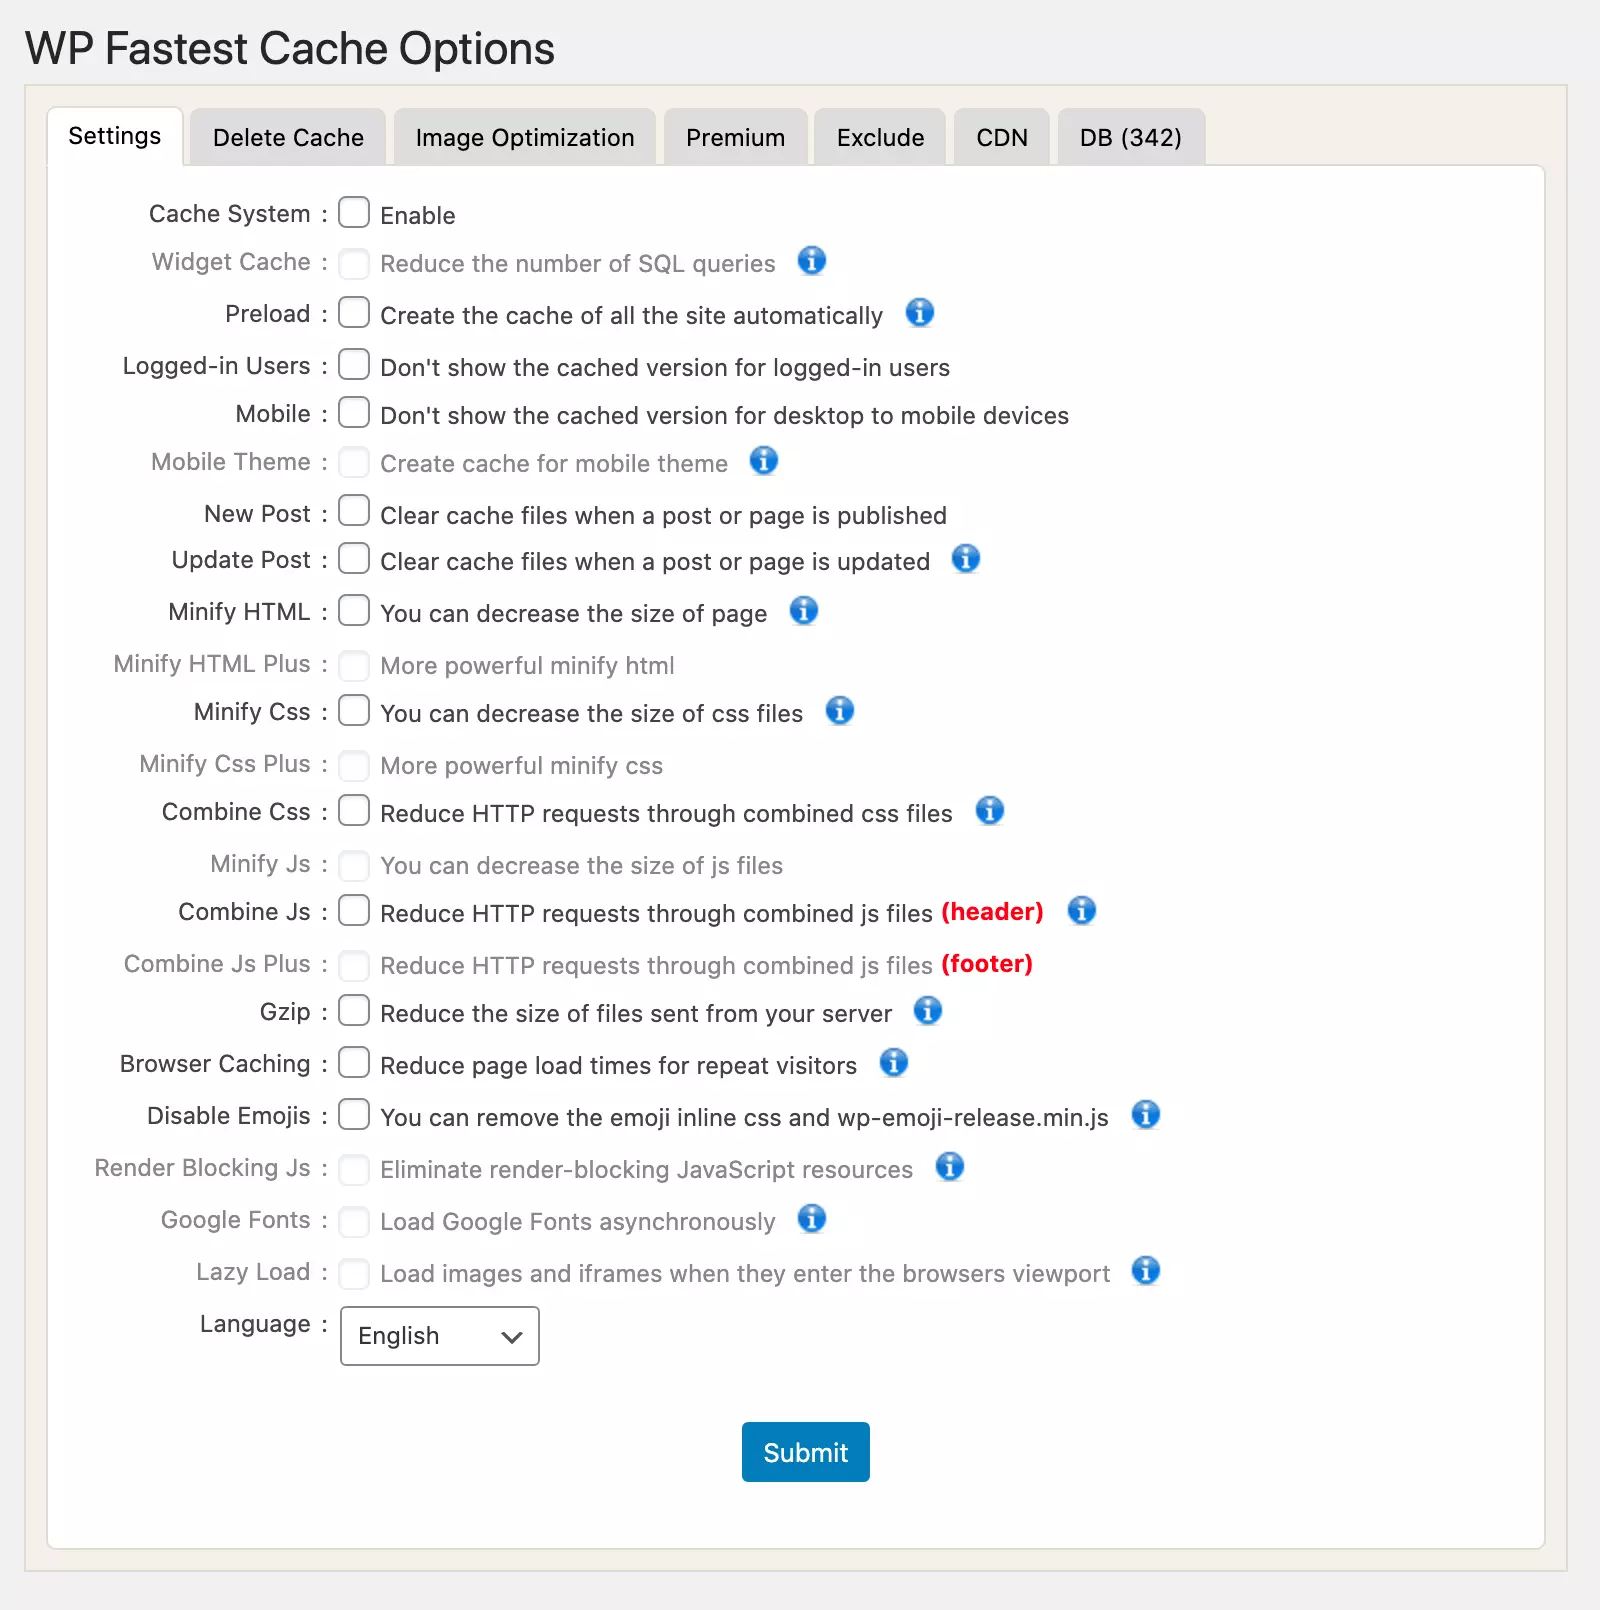Click info icon for Render Blocking Js
1600x1610 pixels.
[949, 1167]
